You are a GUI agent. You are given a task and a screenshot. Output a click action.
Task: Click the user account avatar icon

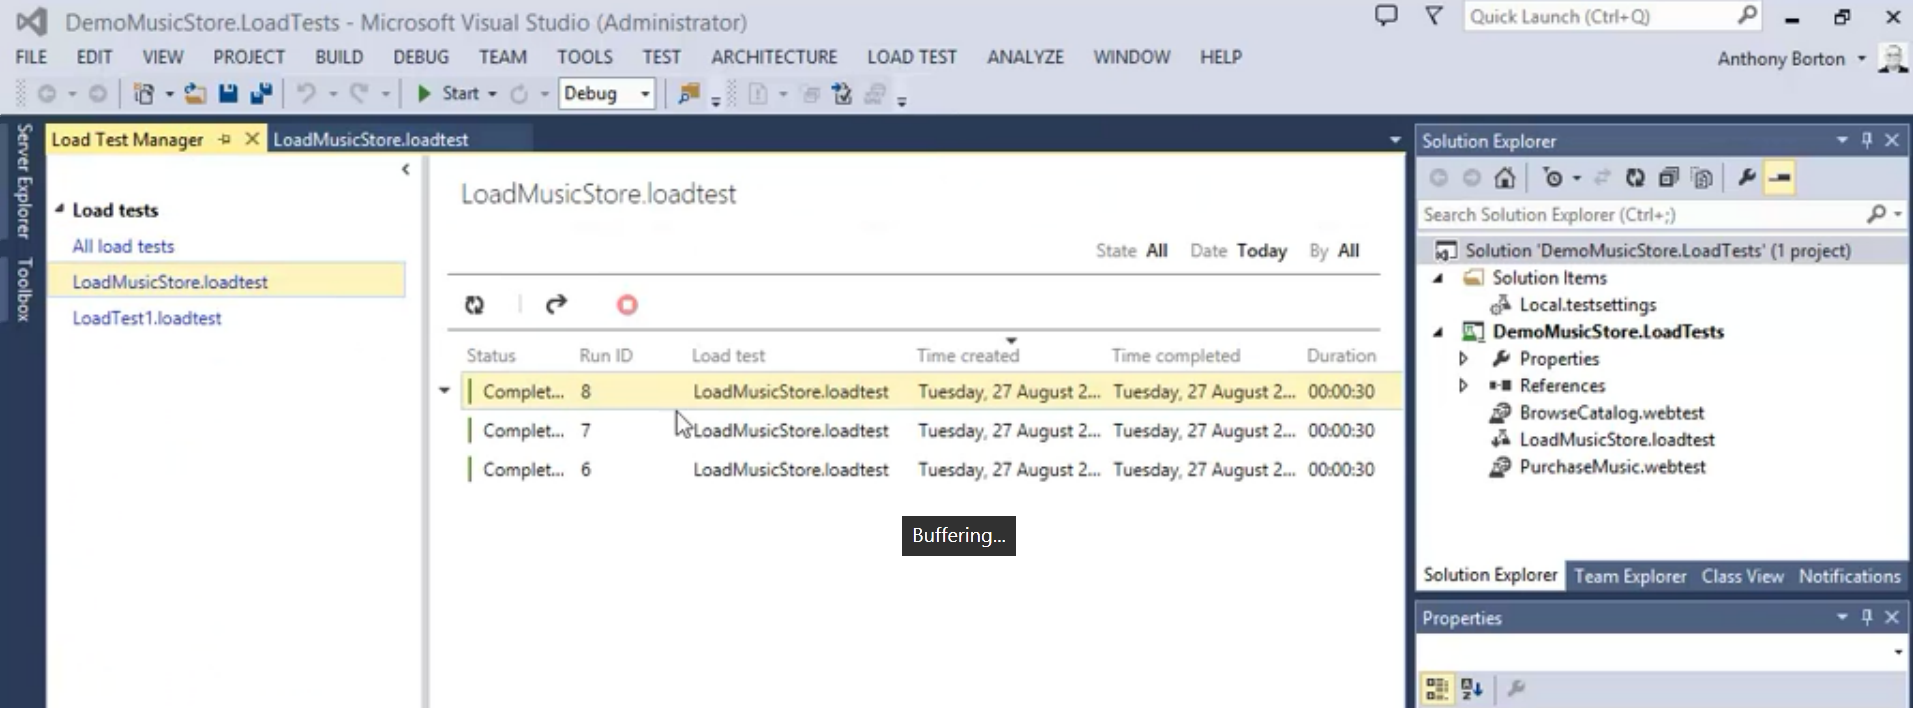1892,58
